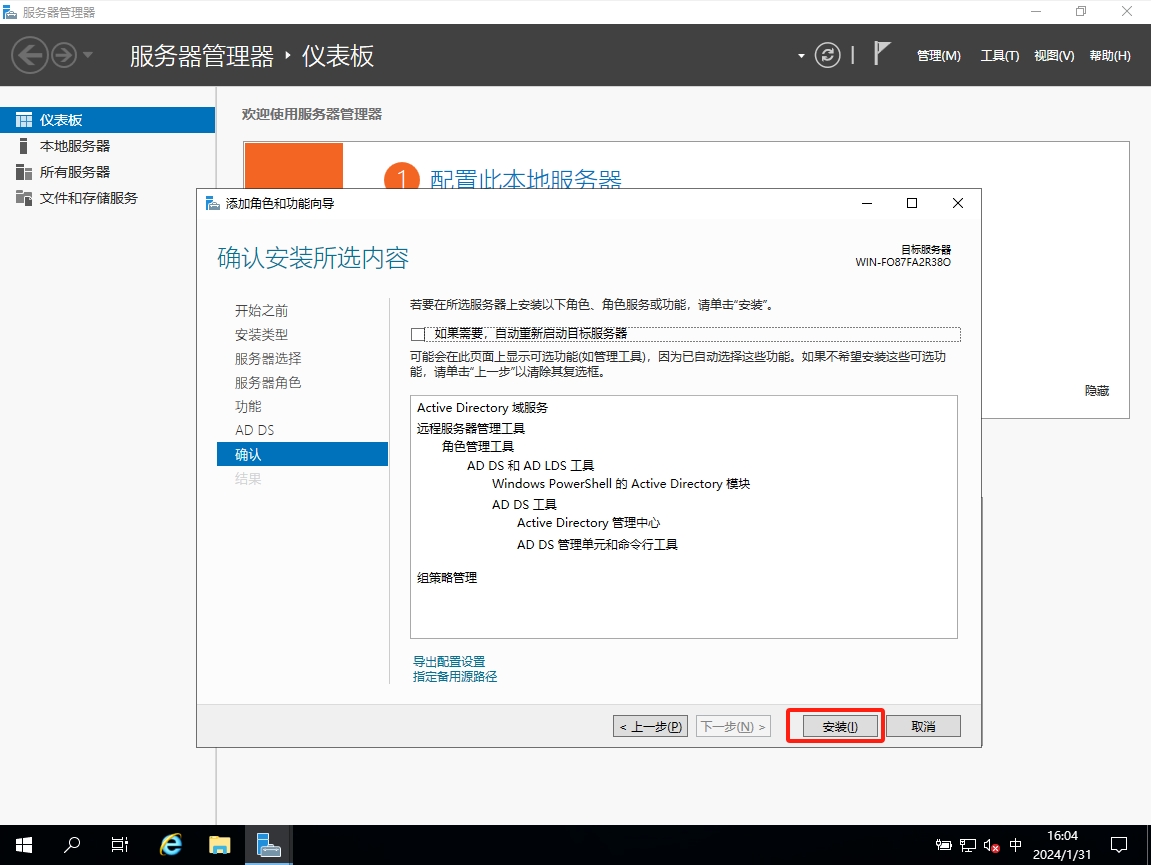Image resolution: width=1151 pixels, height=865 pixels.
Task: Click the 安装 install button
Action: pos(835,727)
